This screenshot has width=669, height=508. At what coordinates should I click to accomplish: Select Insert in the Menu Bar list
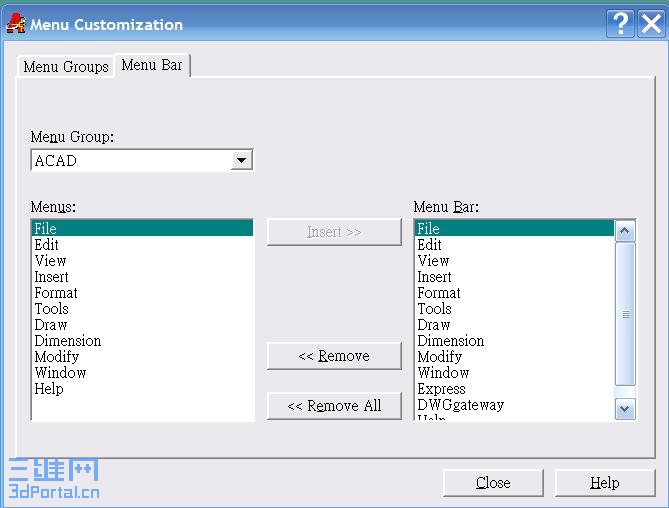point(515,277)
